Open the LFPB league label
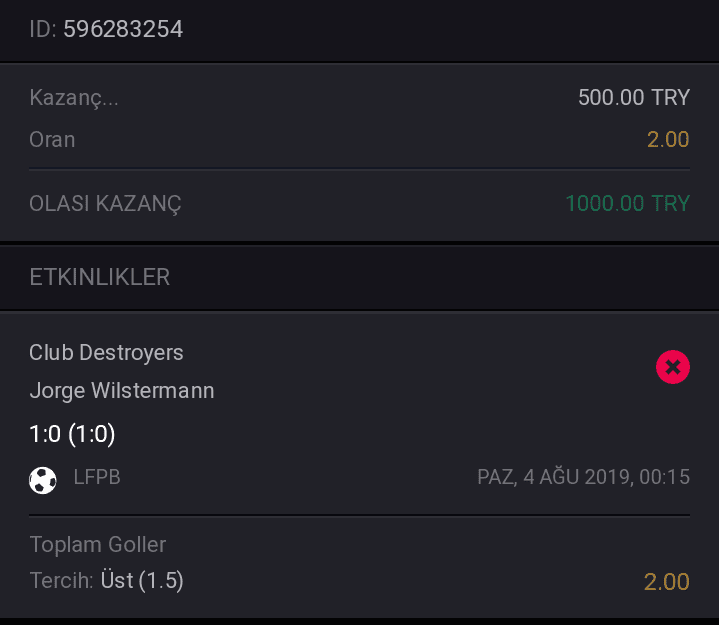The height and width of the screenshot is (625, 719). 97,477
